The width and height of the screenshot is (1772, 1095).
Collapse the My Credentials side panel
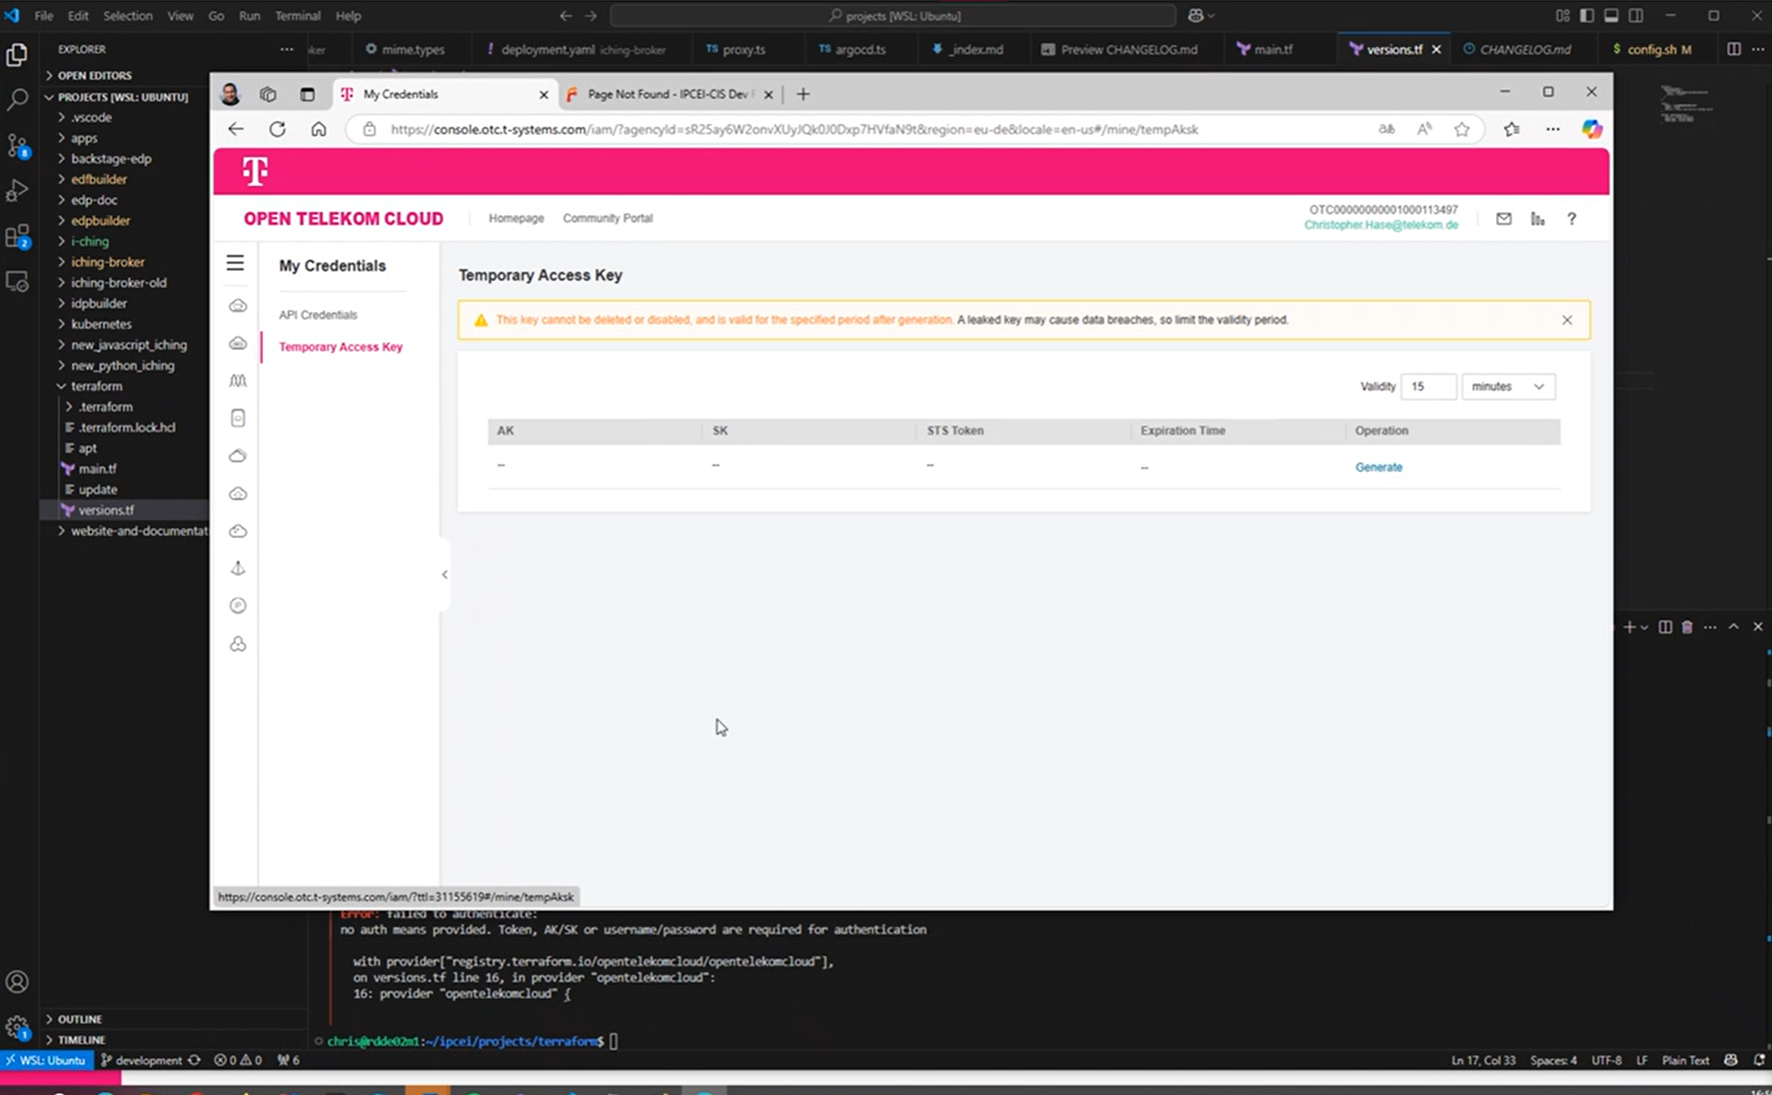[444, 574]
